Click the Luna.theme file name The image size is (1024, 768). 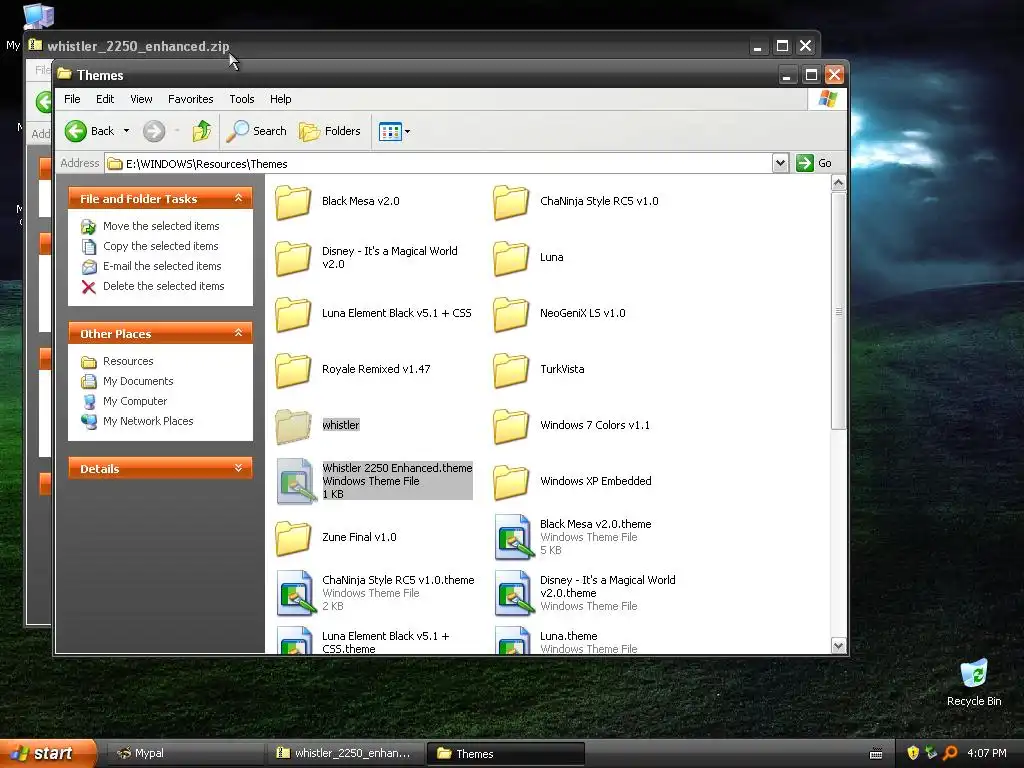(x=568, y=636)
